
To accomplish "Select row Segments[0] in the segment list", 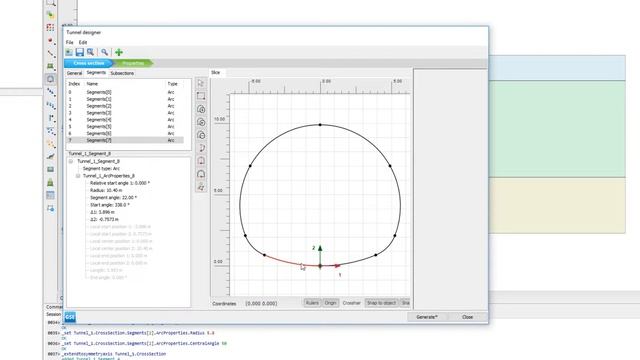I will point(125,92).
